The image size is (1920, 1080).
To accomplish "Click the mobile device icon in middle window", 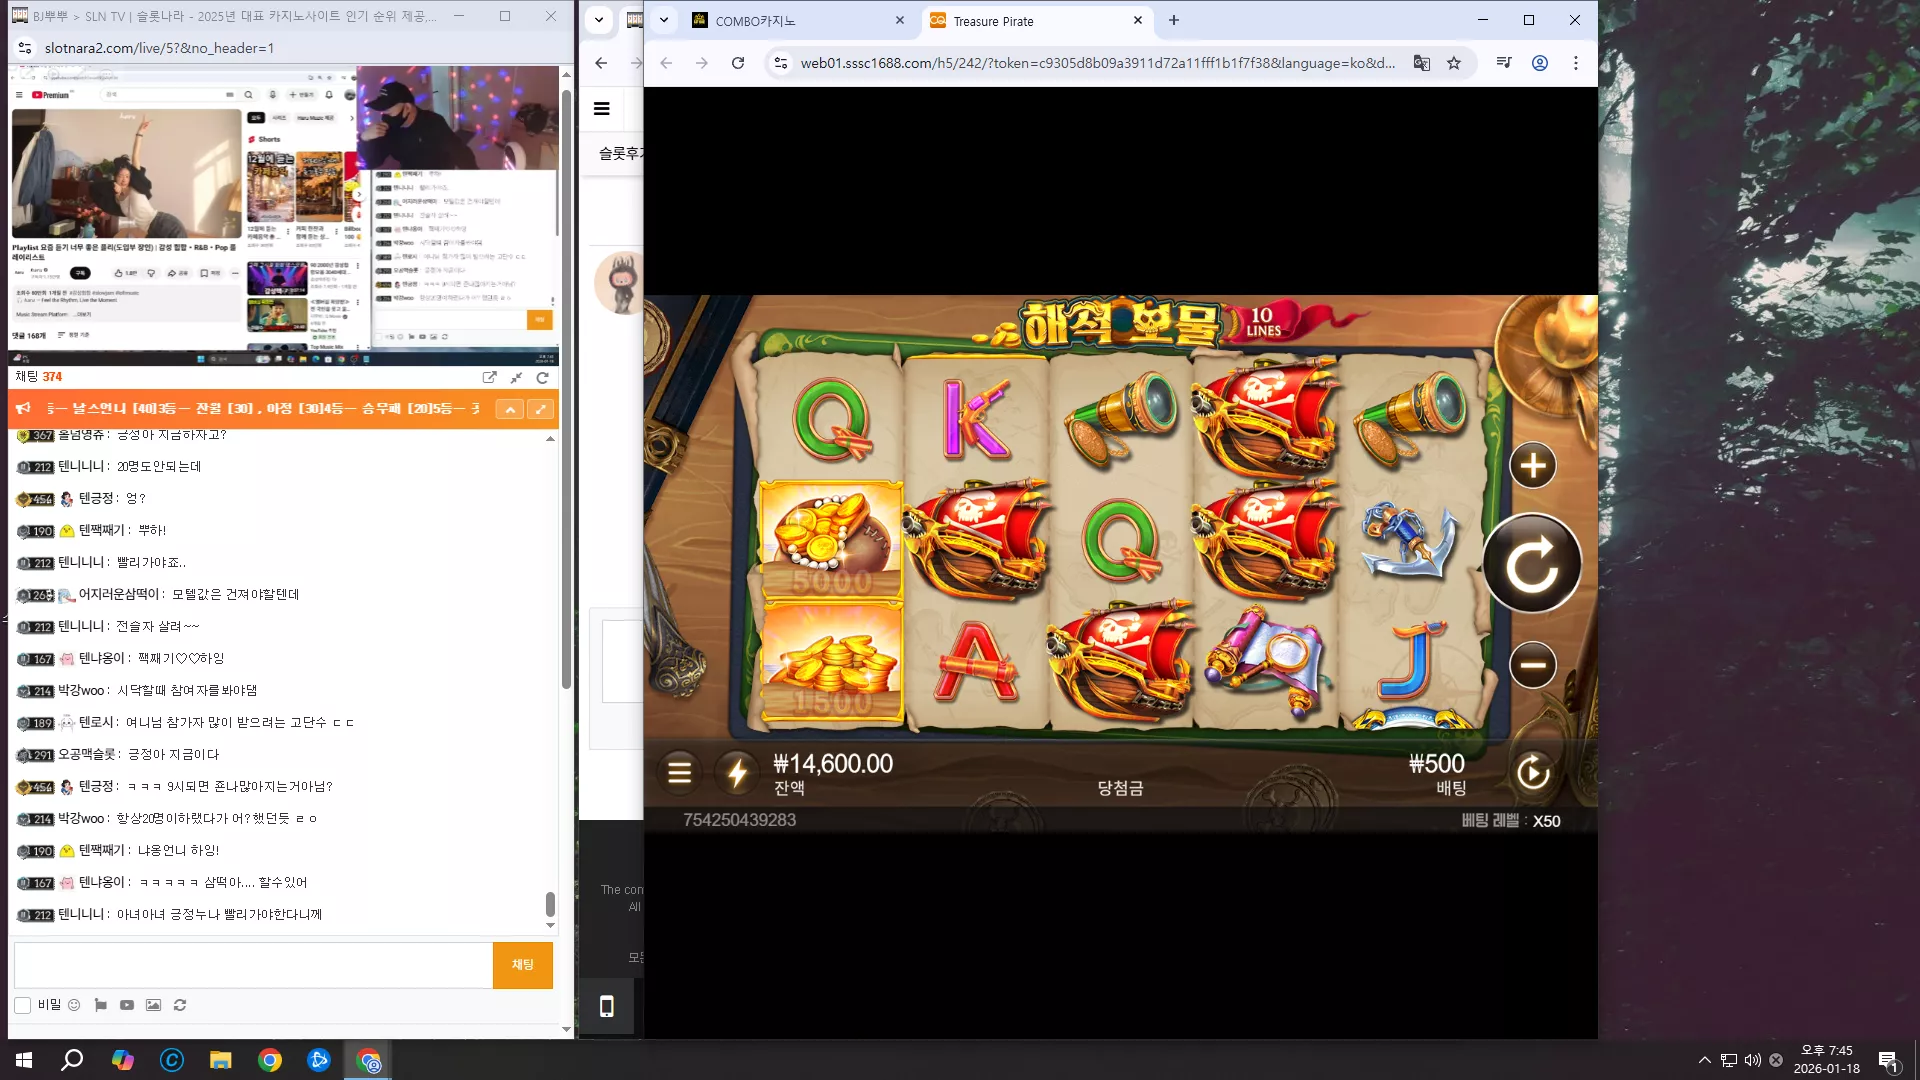I will (606, 1006).
